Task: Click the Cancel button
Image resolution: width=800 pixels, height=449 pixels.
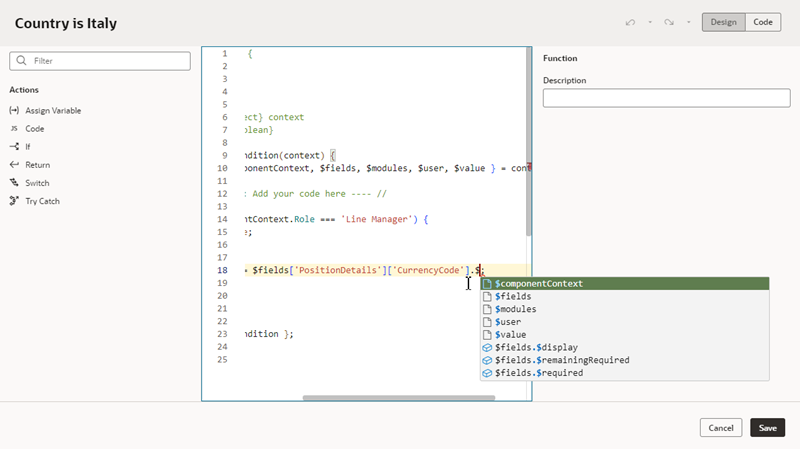Action: point(721,428)
